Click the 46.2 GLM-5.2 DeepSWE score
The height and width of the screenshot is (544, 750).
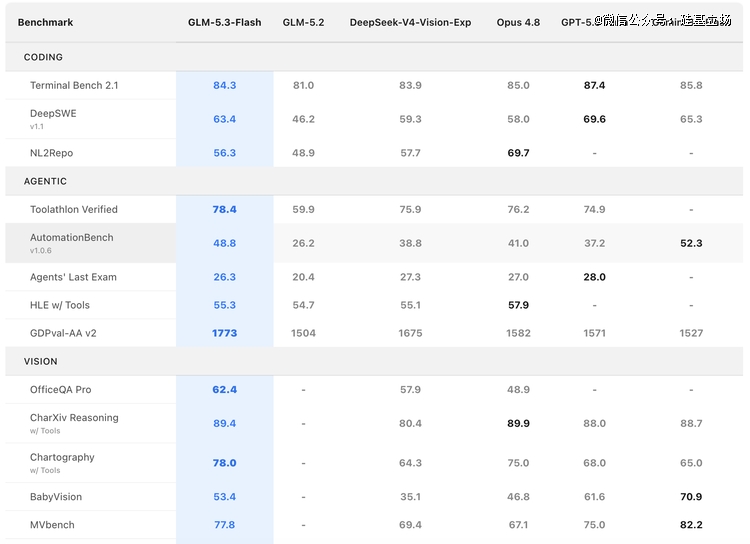(304, 119)
